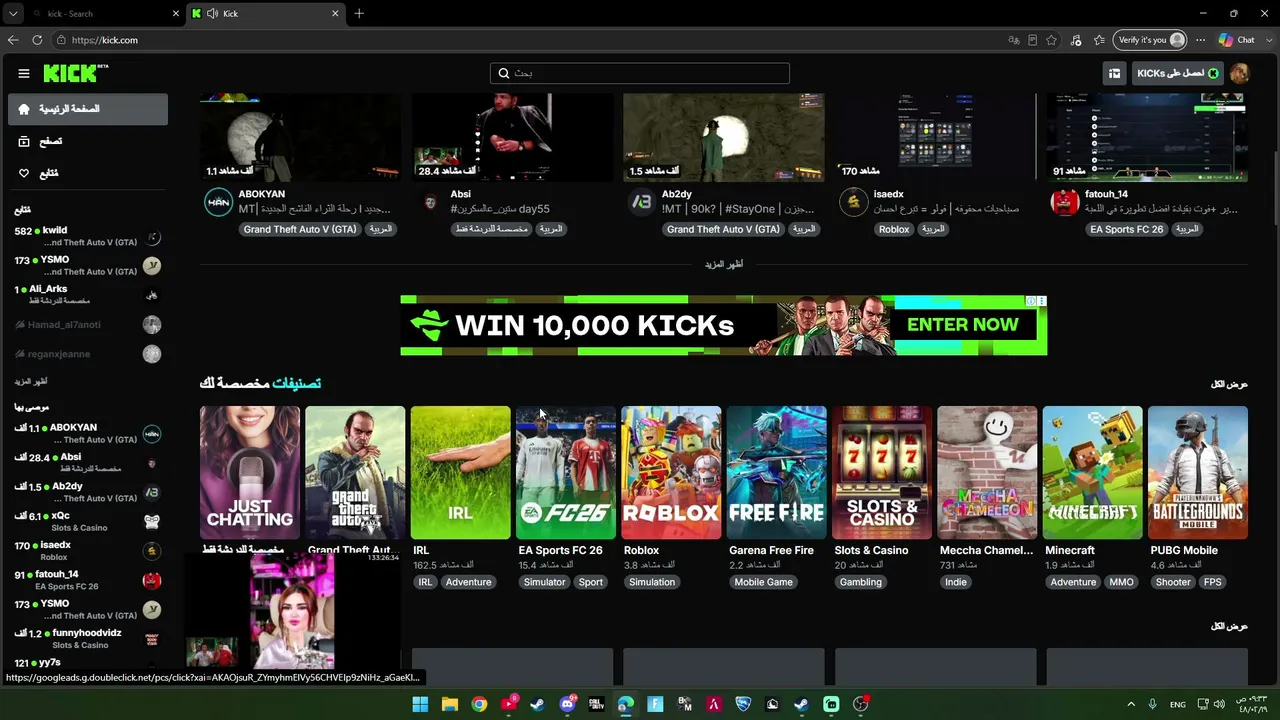This screenshot has width=1280, height=720.
Task: Open xQc channel in recommended list
Action: (x=88, y=521)
